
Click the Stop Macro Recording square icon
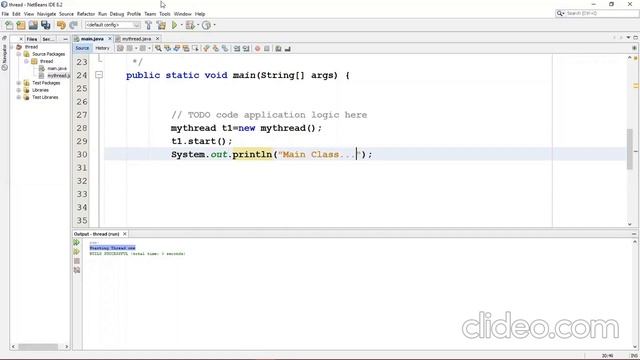(267, 49)
